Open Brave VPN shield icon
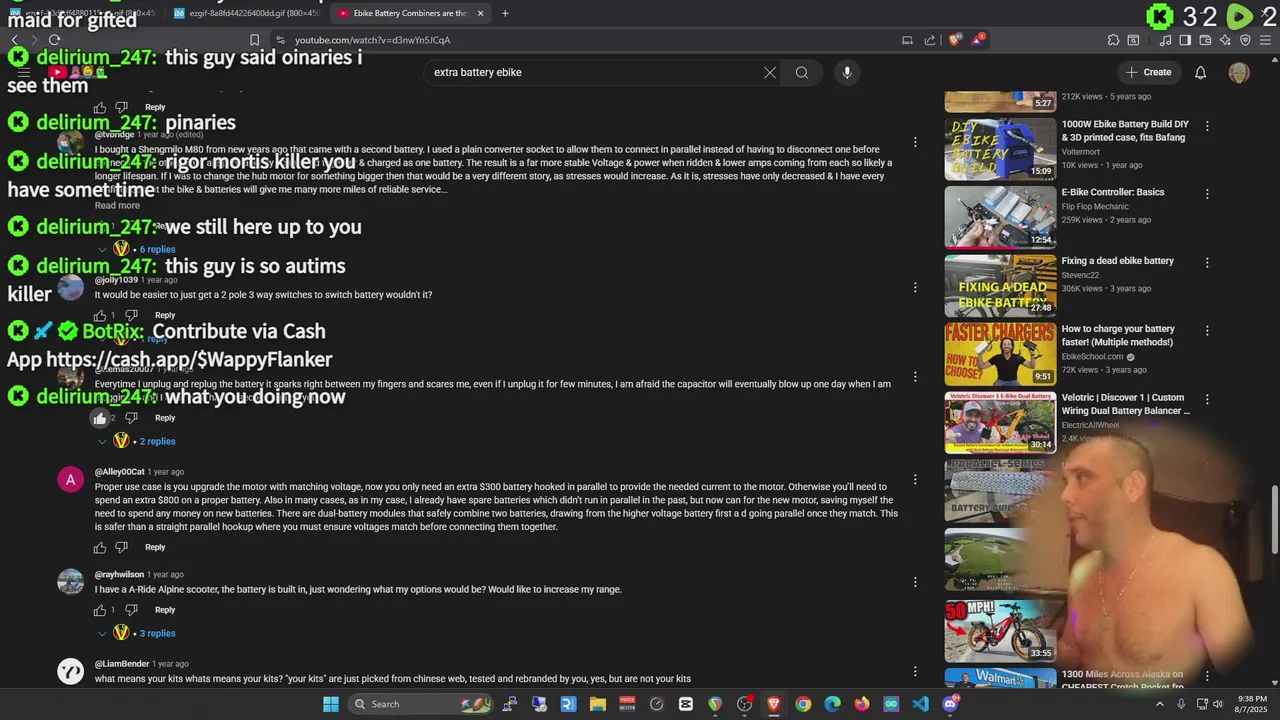The image size is (1280, 720). (1245, 40)
